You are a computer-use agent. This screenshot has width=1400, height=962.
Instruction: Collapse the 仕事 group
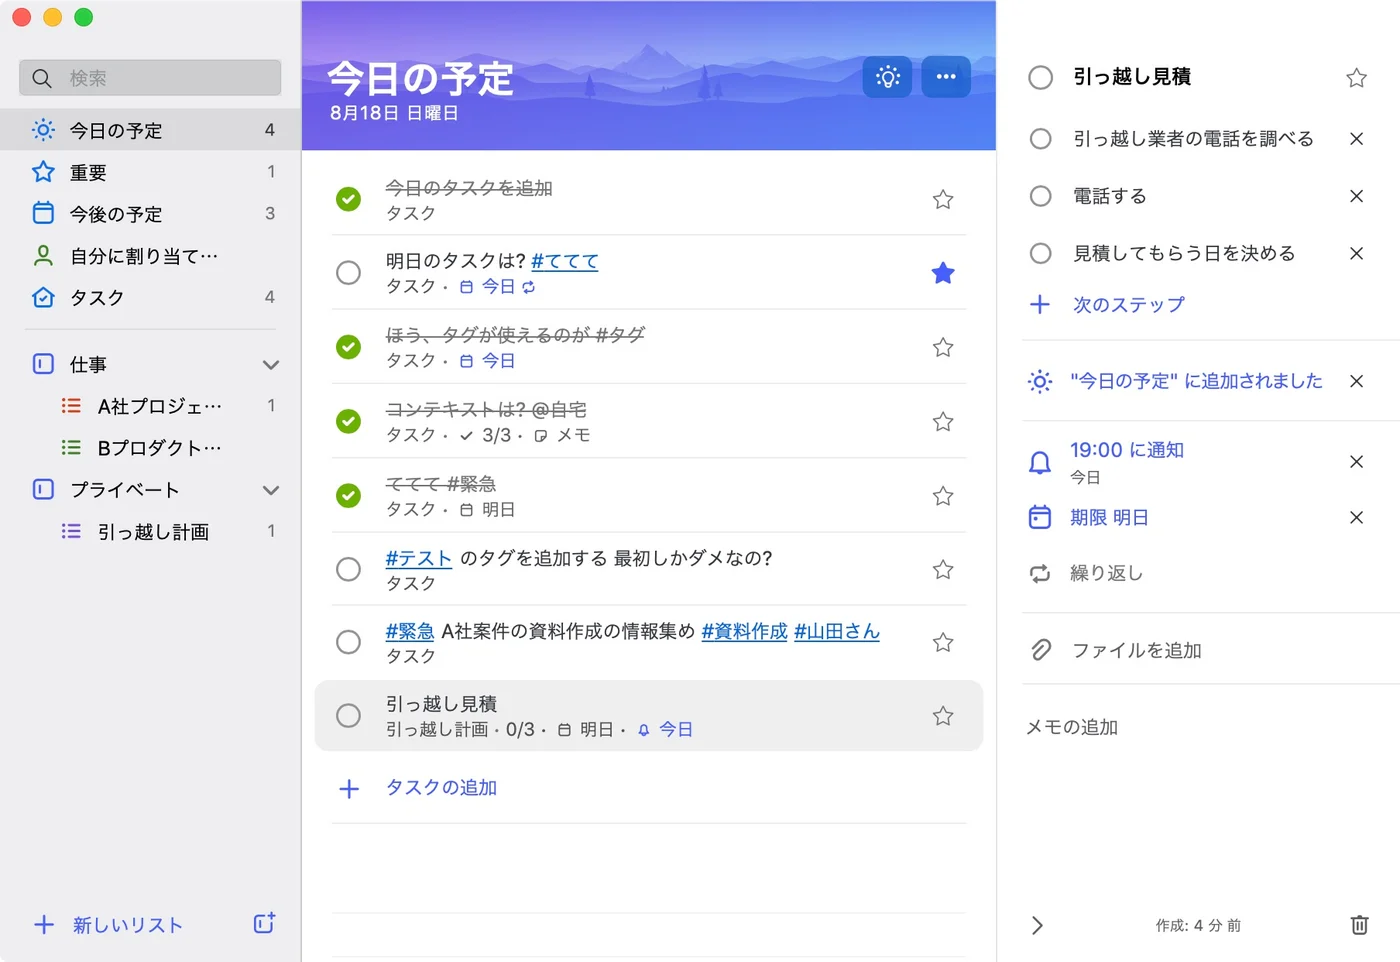pyautogui.click(x=270, y=365)
